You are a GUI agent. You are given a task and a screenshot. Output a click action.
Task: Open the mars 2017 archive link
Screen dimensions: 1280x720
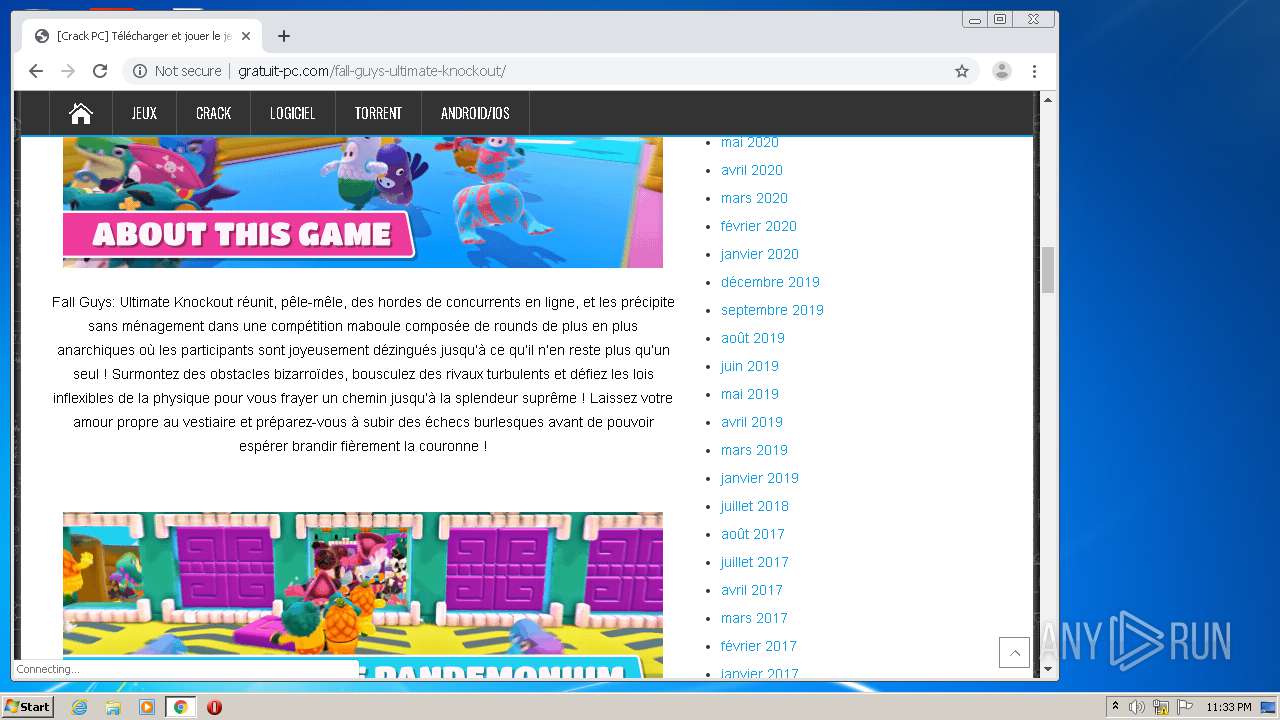point(754,618)
